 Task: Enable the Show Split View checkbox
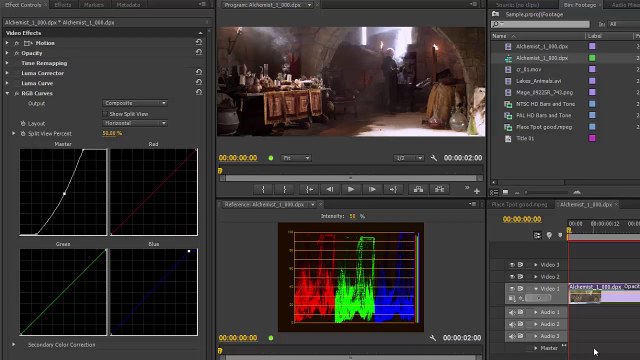105,114
